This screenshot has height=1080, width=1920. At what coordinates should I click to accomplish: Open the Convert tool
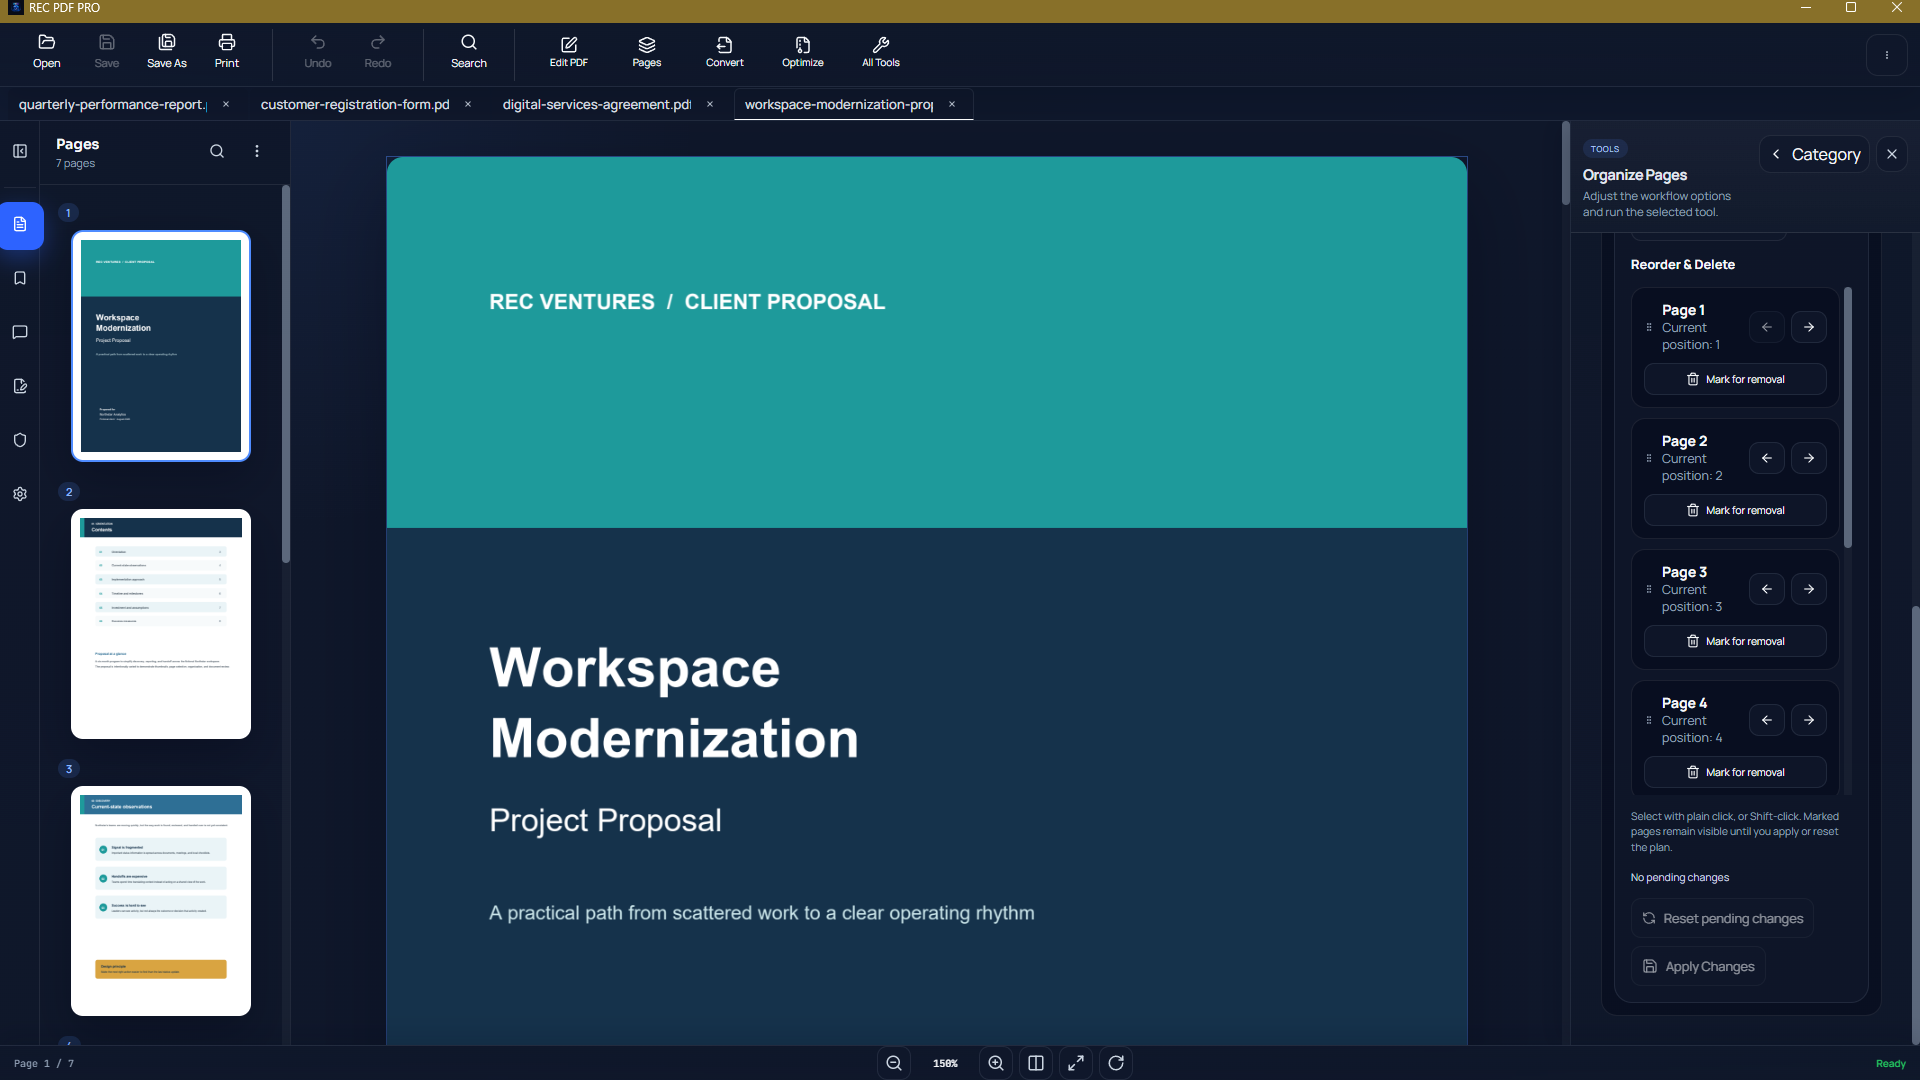click(x=725, y=52)
